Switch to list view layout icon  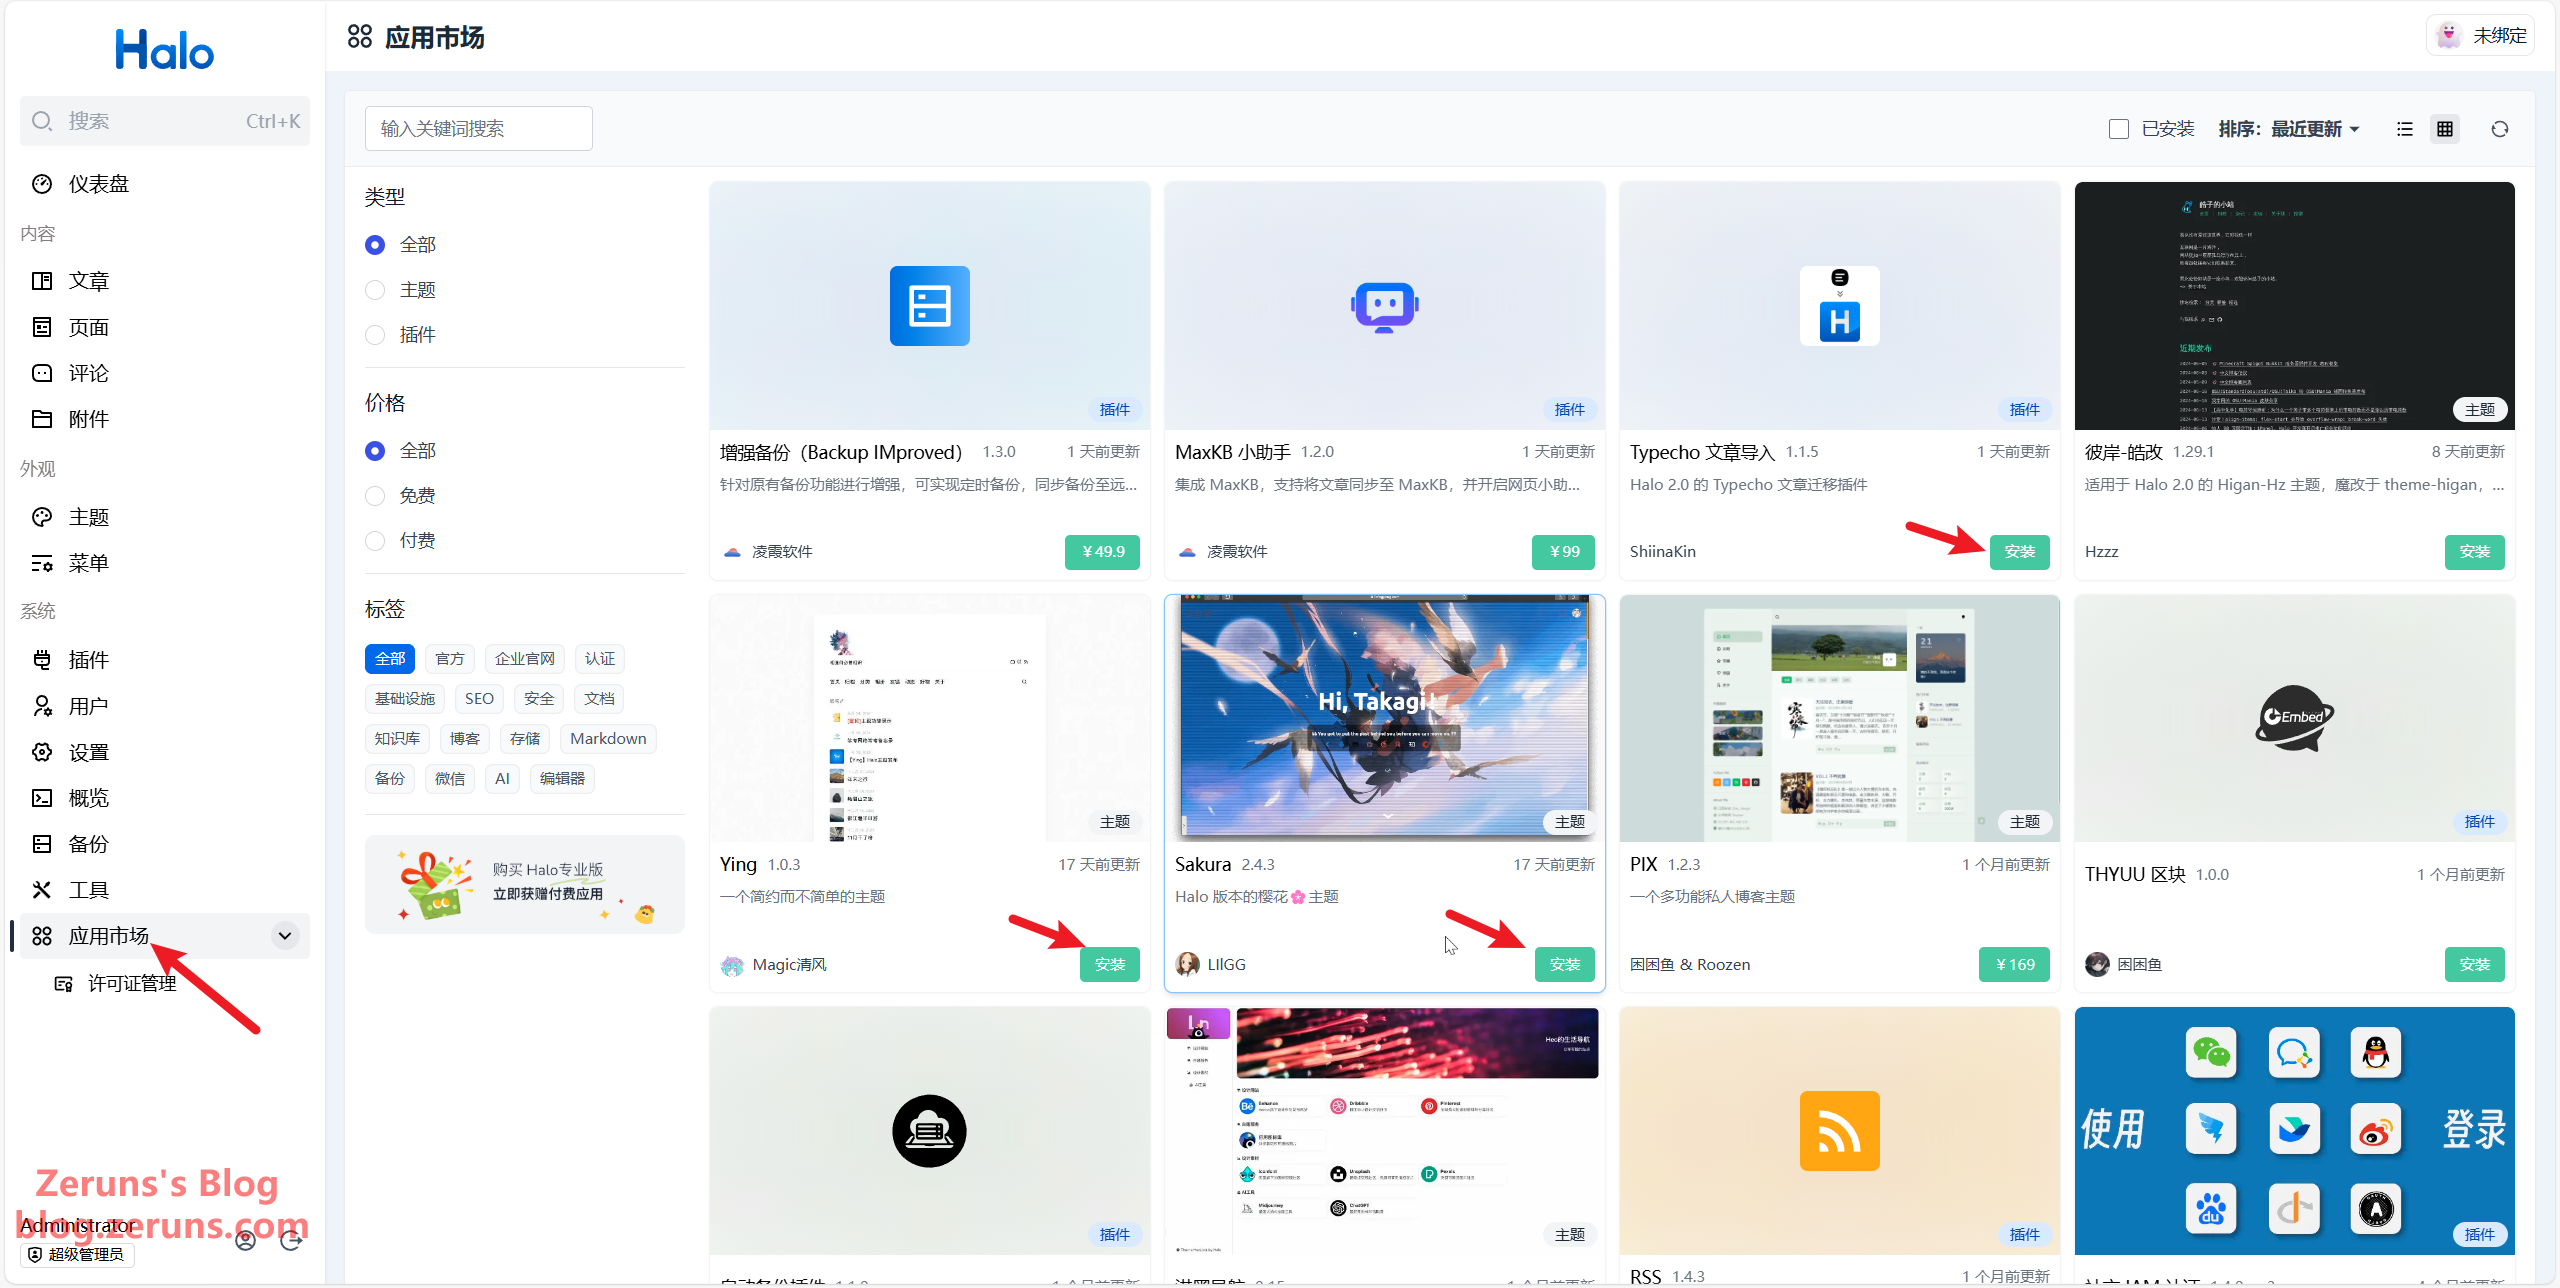(x=2405, y=129)
